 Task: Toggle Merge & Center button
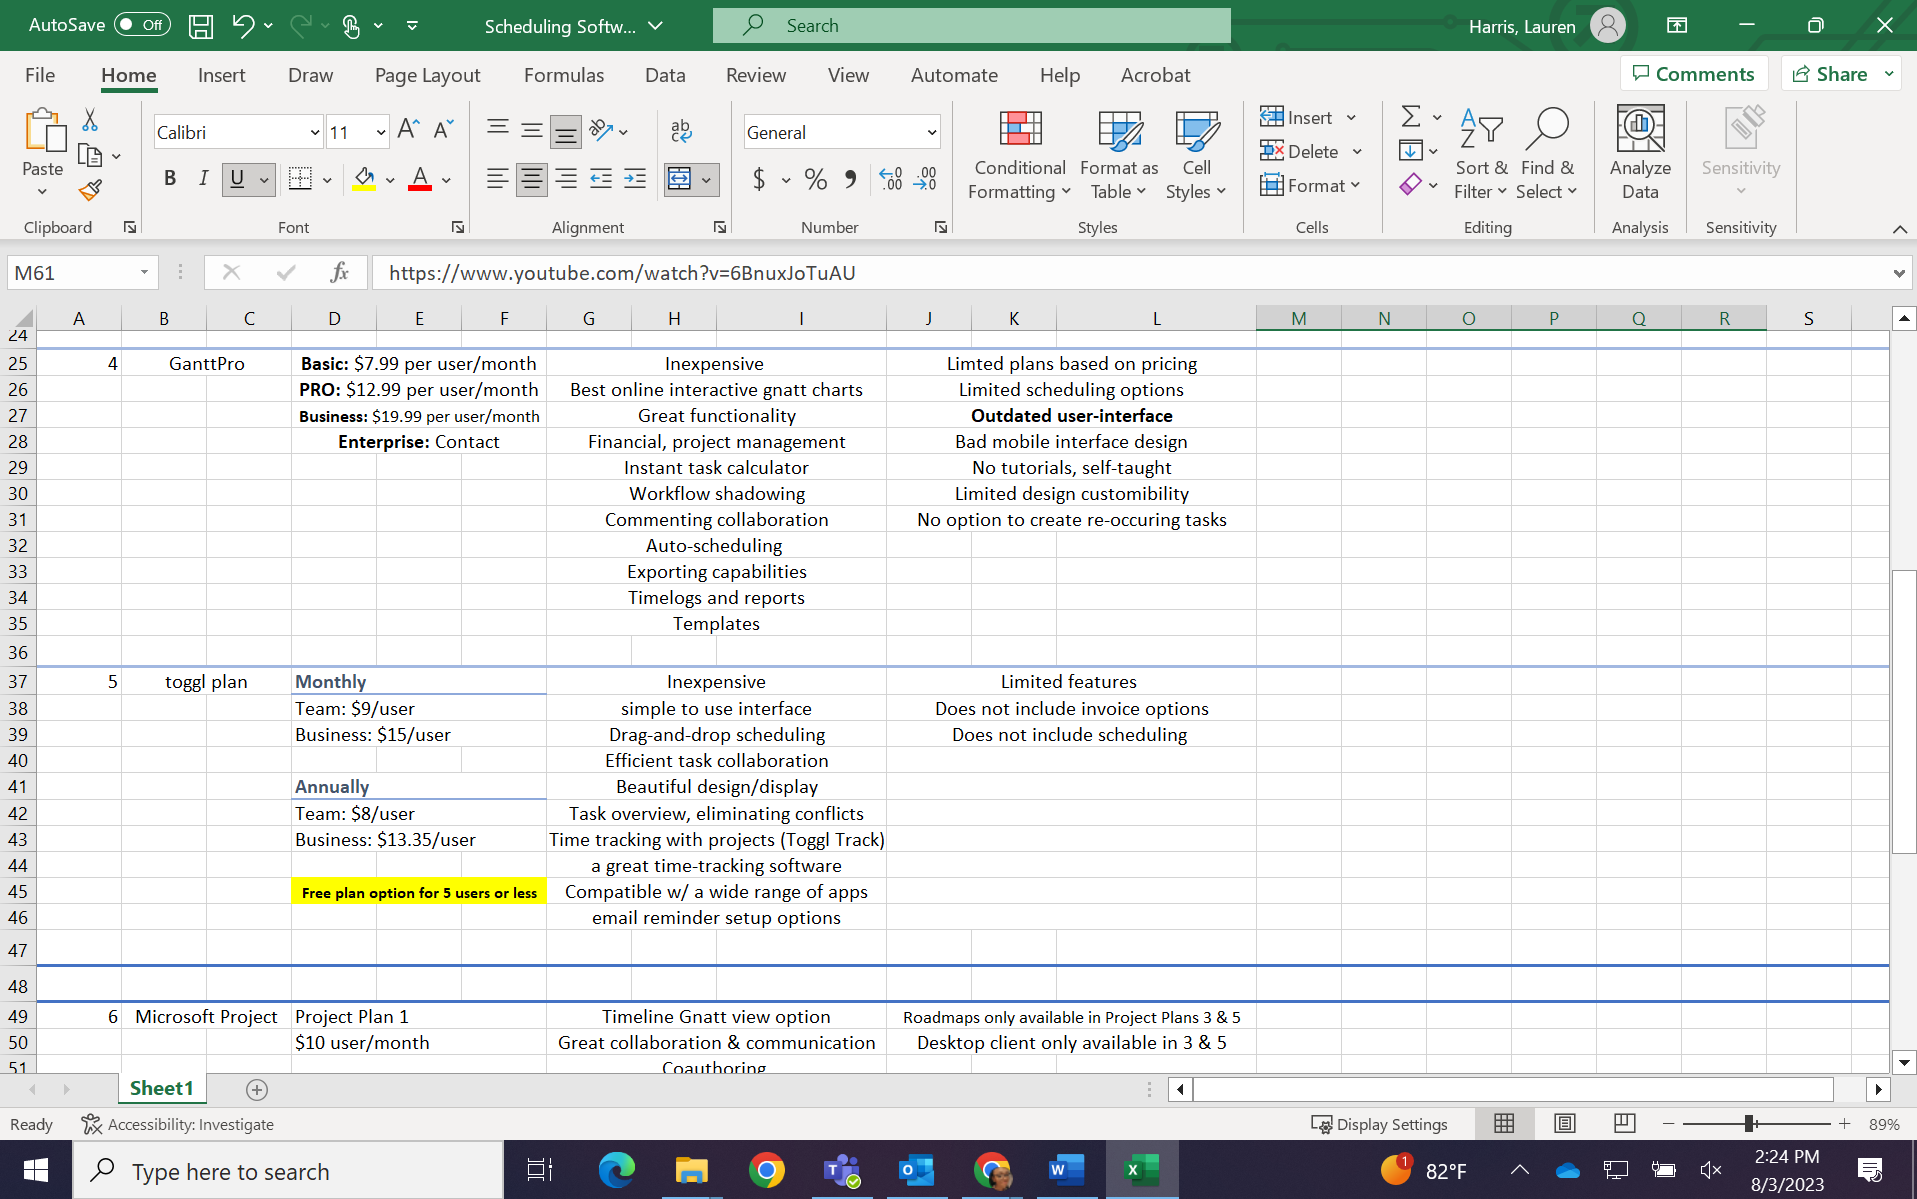[x=679, y=179]
